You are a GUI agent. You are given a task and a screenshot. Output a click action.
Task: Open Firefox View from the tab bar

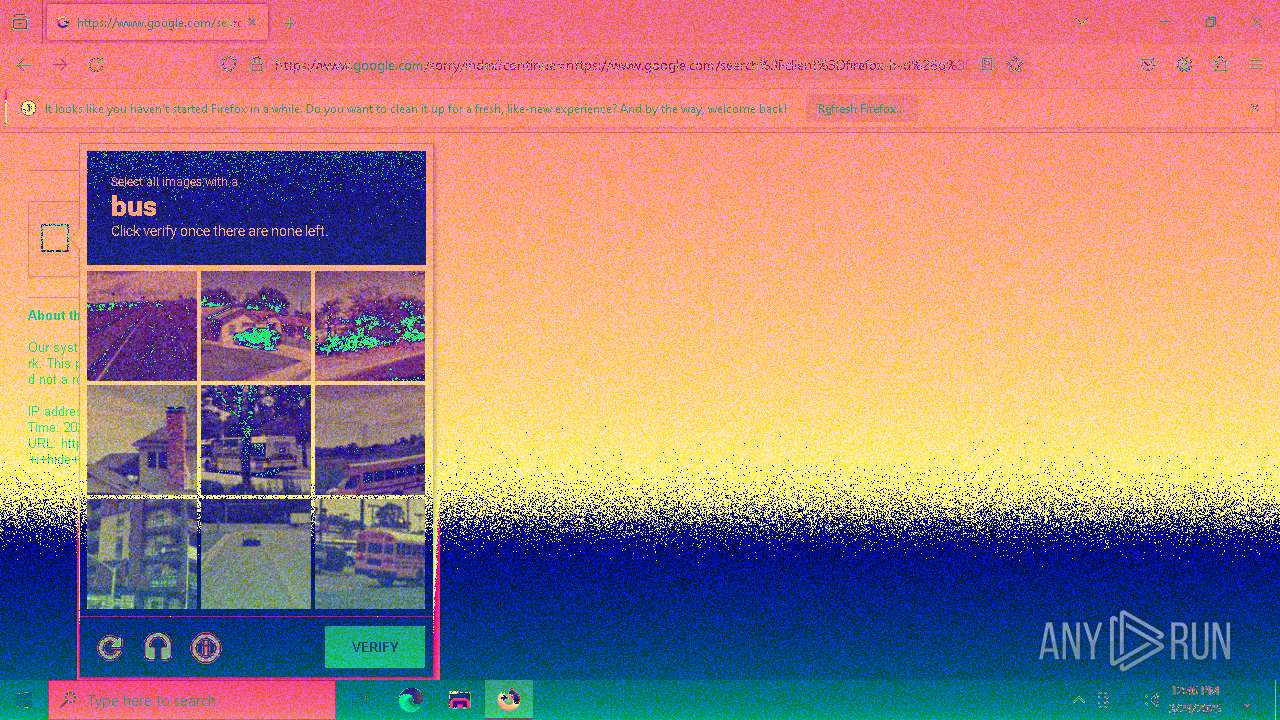click(20, 22)
